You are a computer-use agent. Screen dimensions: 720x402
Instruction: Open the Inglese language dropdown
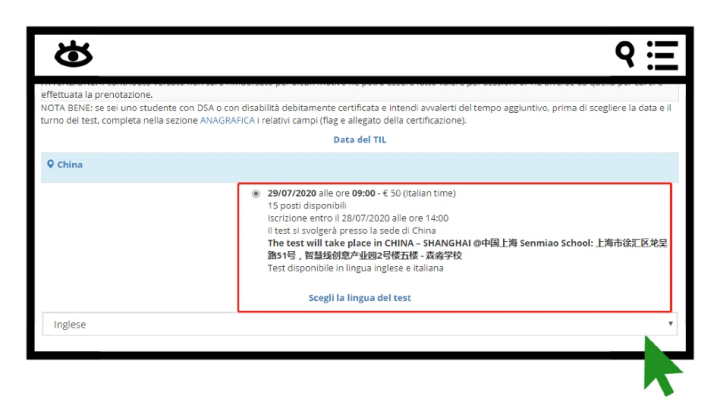point(360,324)
